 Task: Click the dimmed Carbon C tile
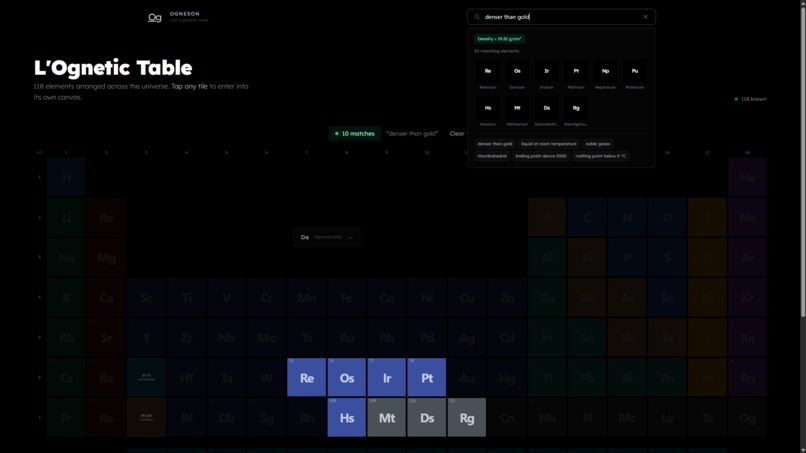tap(587, 218)
